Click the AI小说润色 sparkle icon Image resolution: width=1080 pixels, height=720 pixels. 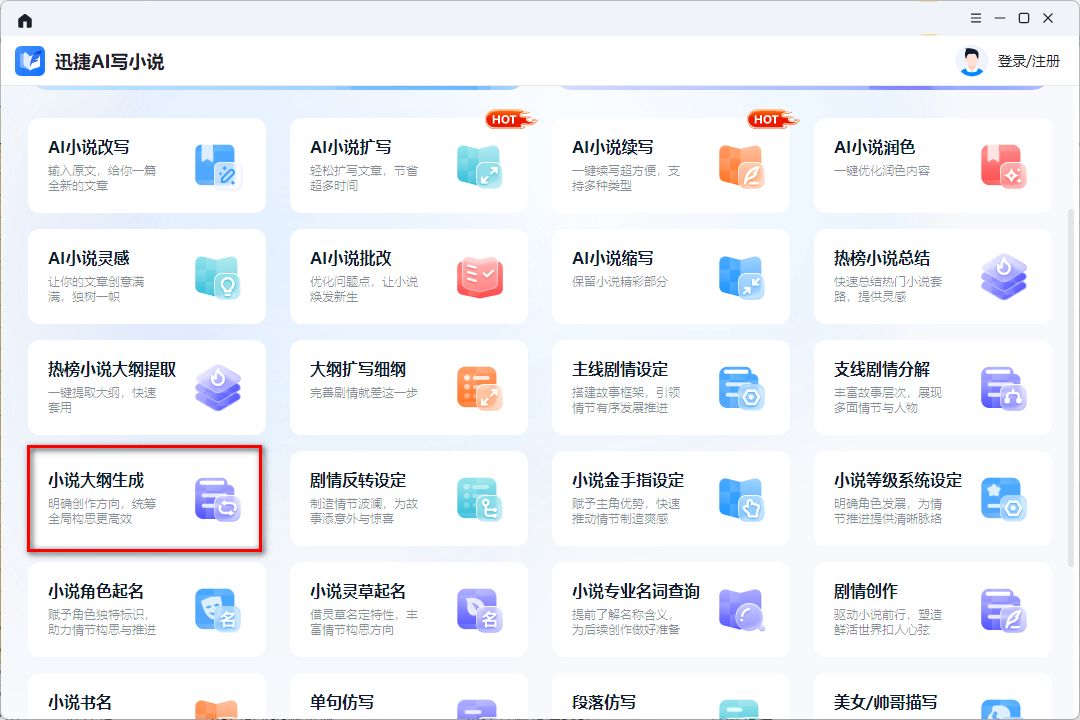coord(1004,165)
